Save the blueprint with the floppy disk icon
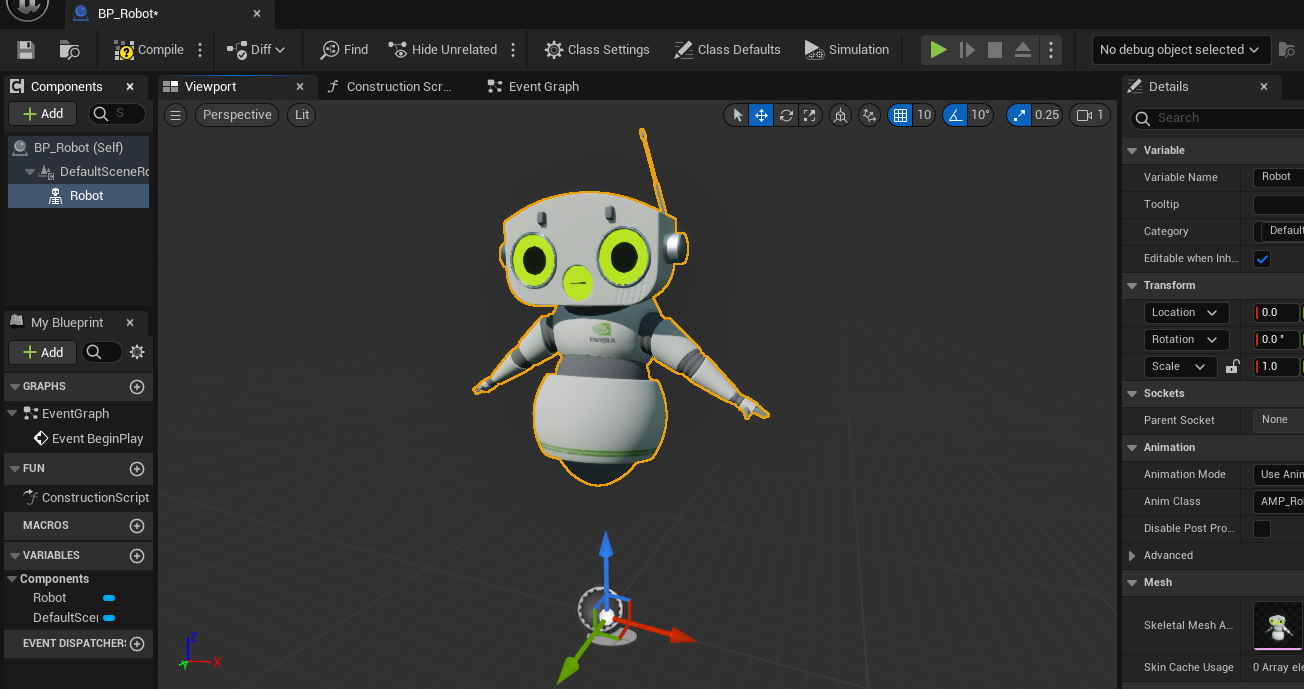The height and width of the screenshot is (689, 1304). tap(26, 50)
